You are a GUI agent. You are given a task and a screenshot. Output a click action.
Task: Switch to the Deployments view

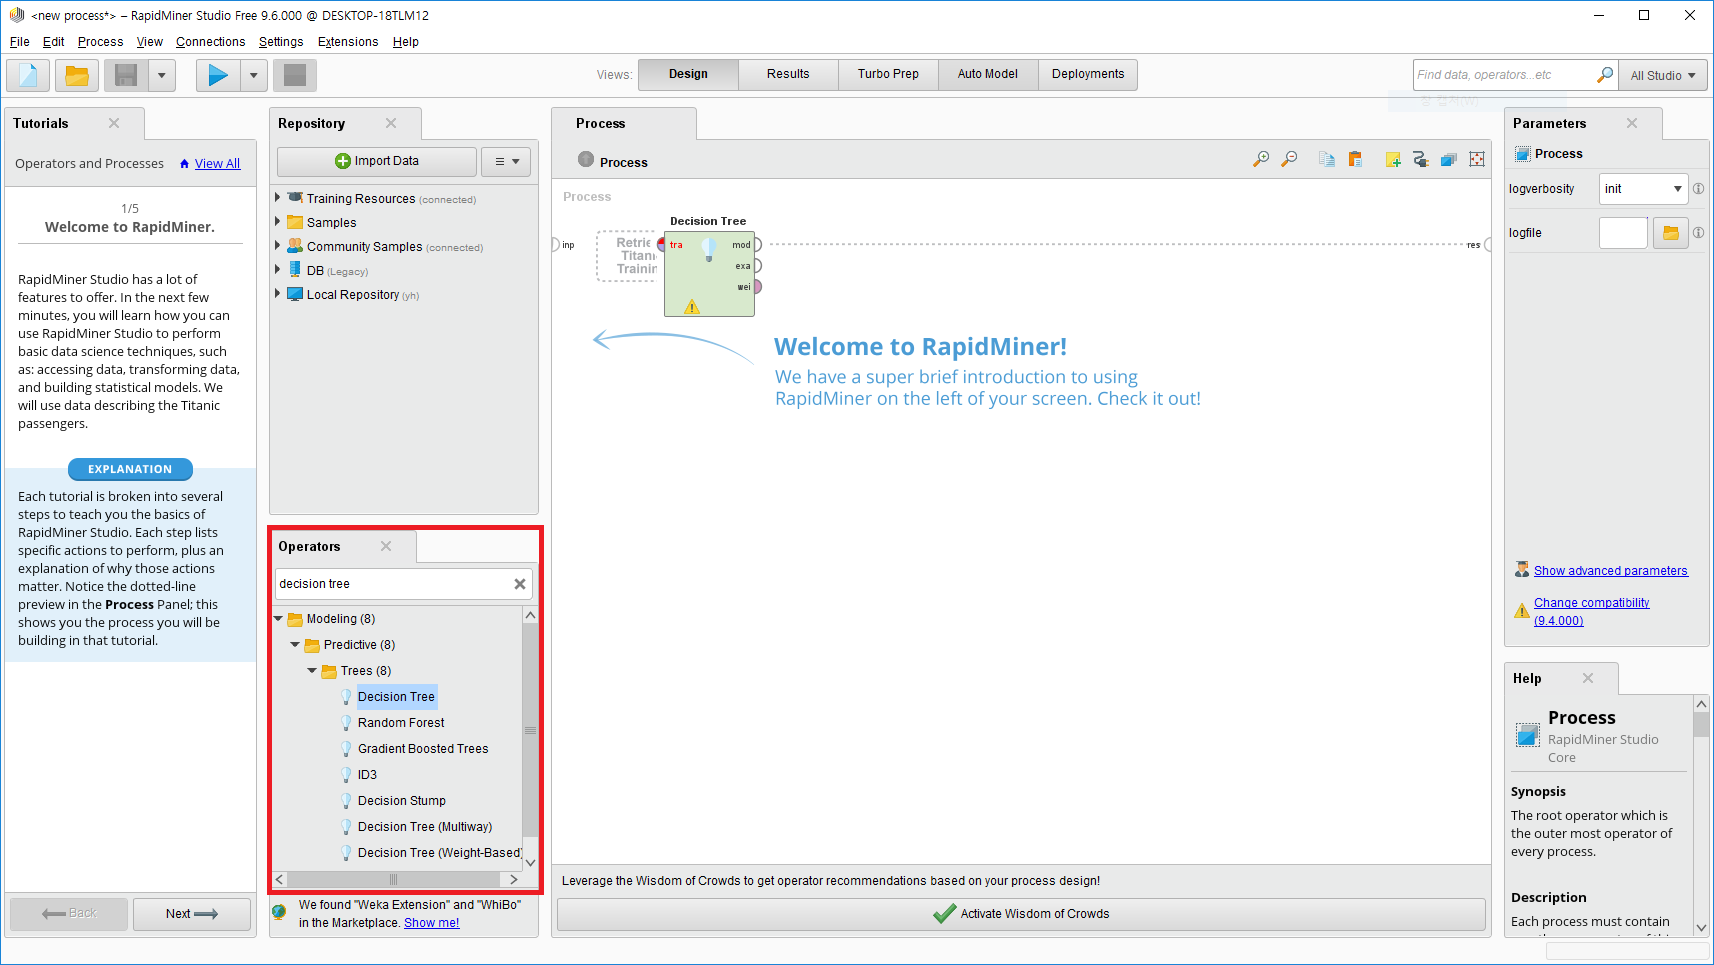click(1088, 74)
